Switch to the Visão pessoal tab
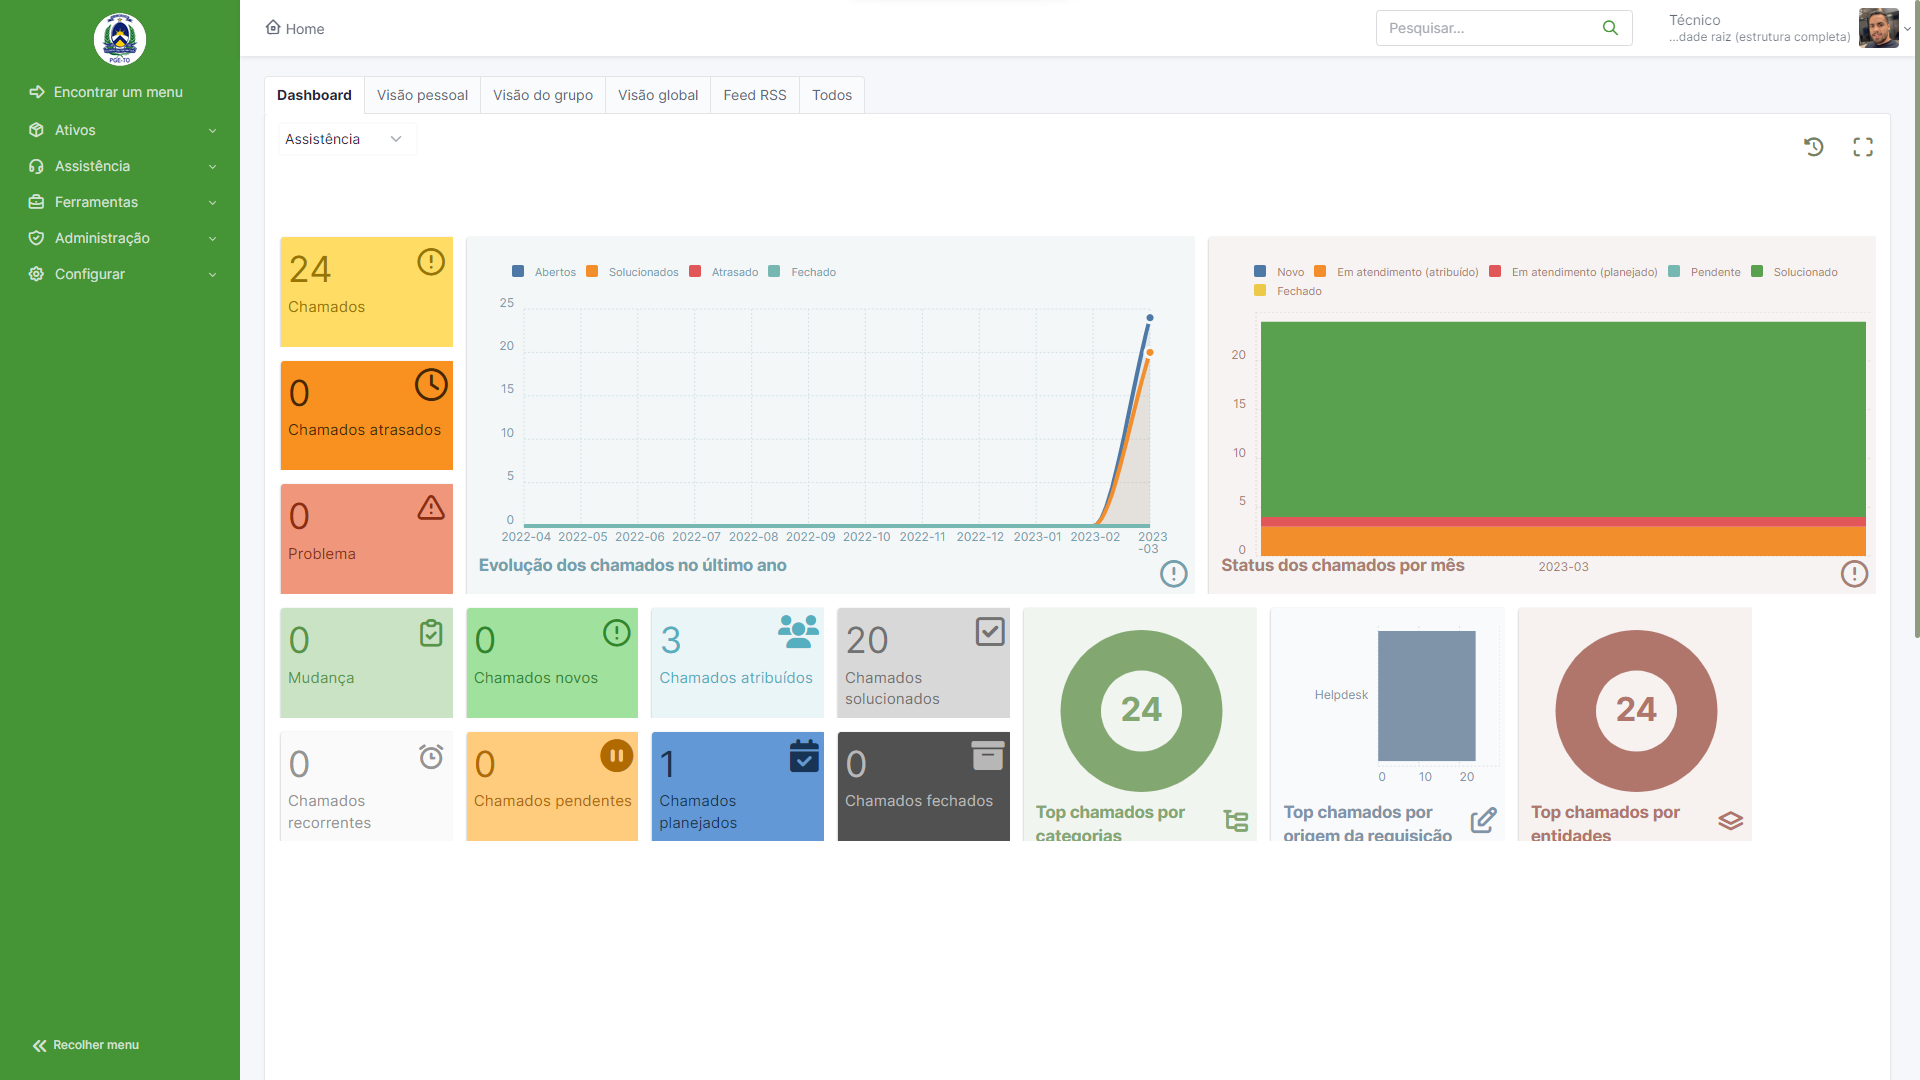The width and height of the screenshot is (1920, 1080). coord(422,95)
